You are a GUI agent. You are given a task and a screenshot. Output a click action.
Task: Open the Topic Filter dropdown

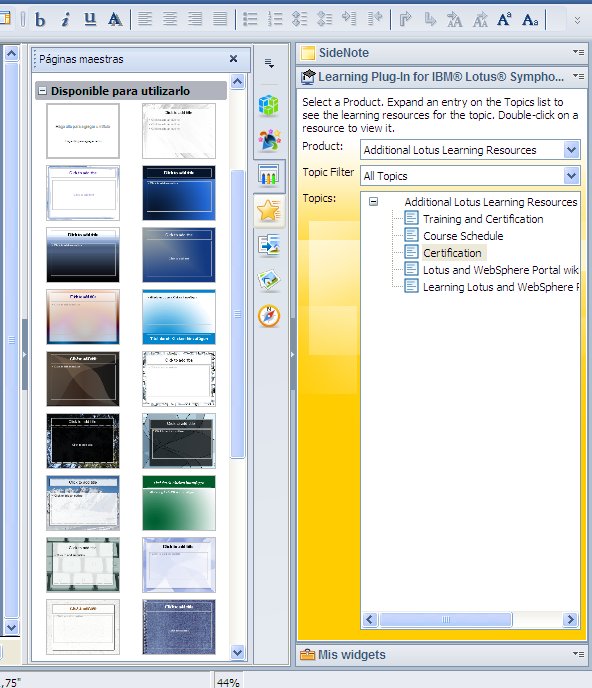point(571,176)
